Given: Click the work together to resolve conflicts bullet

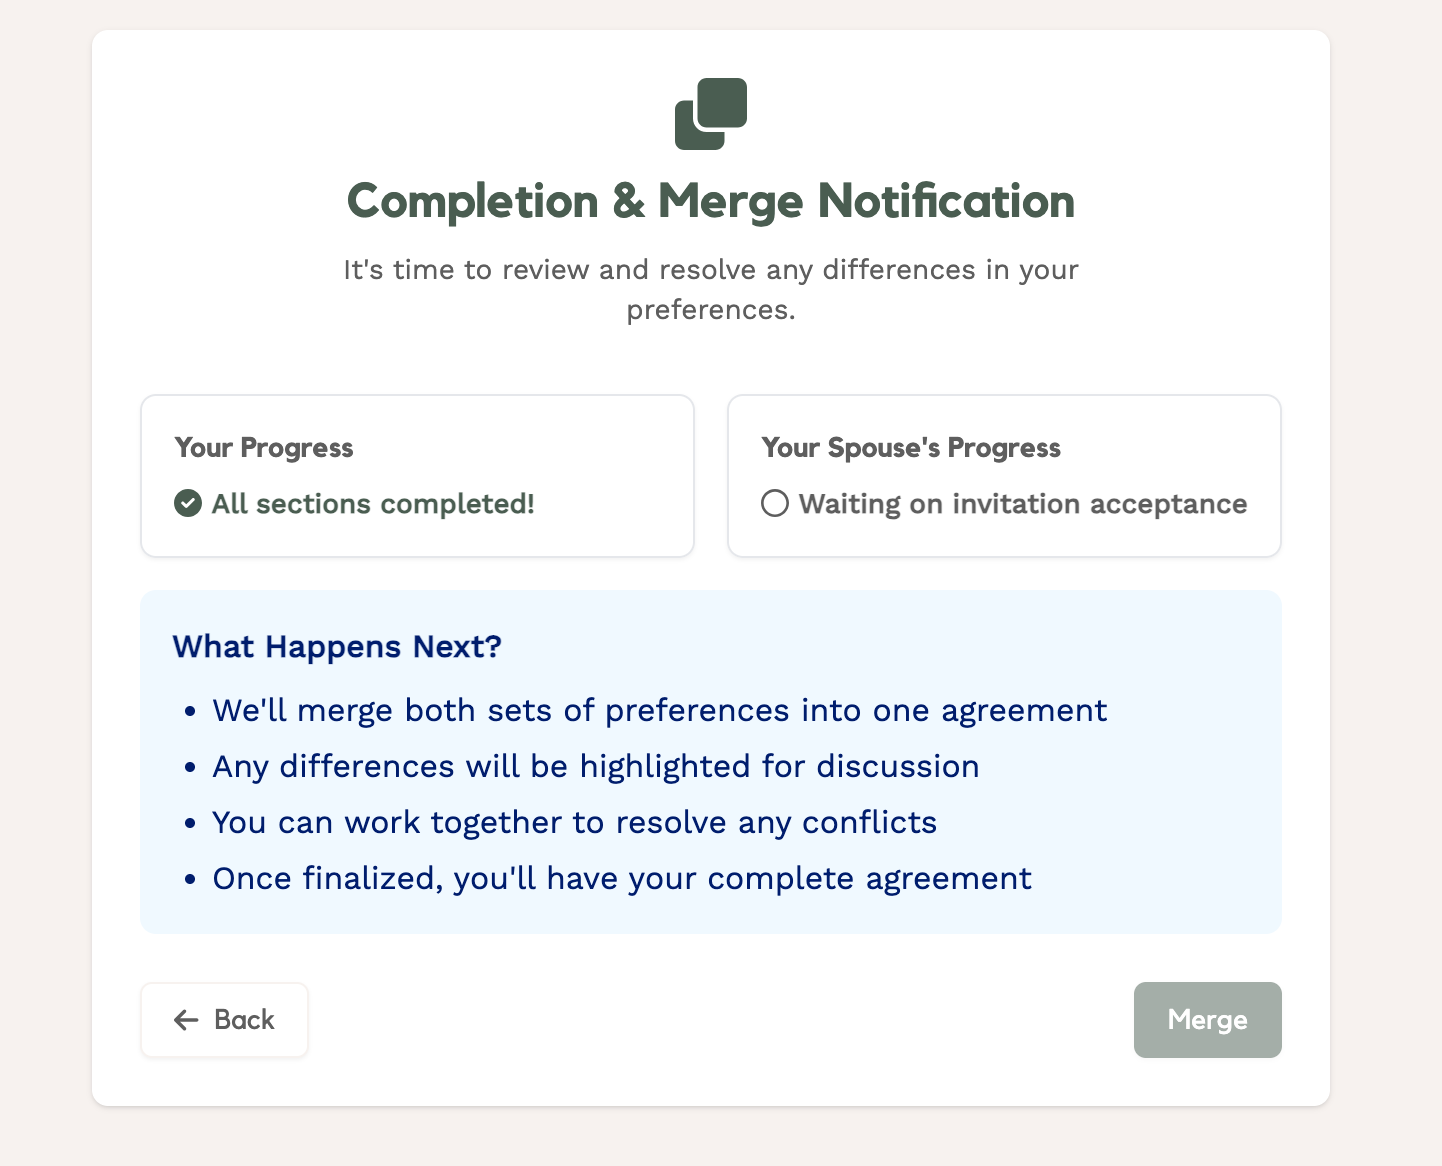Looking at the screenshot, I should [x=575, y=823].
